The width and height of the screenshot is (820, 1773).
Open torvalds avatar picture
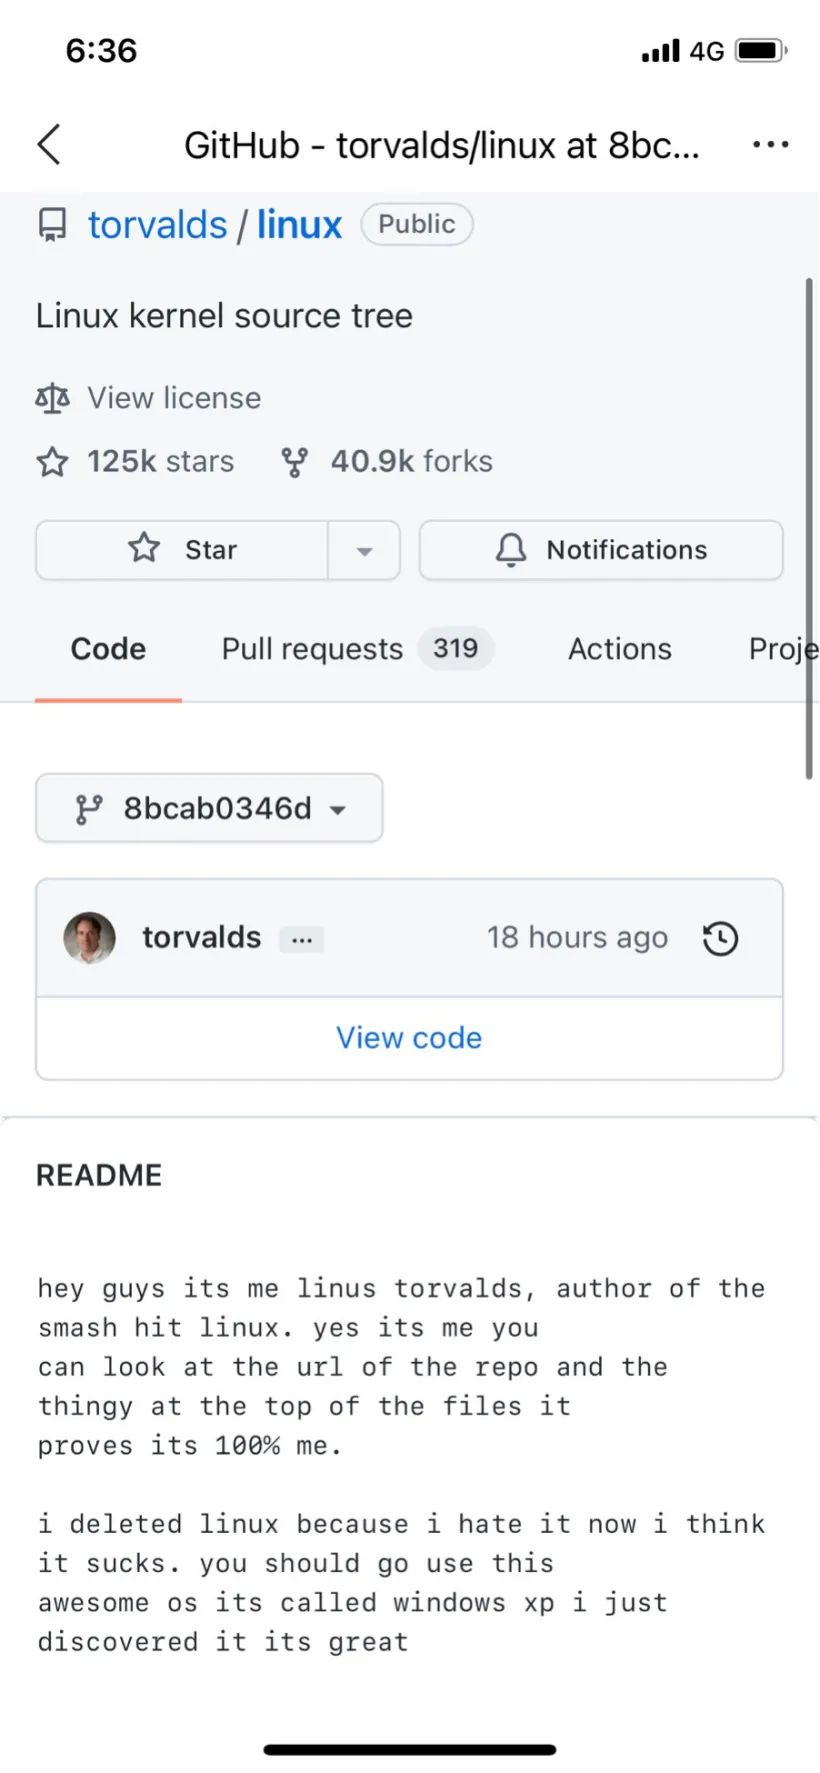90,938
